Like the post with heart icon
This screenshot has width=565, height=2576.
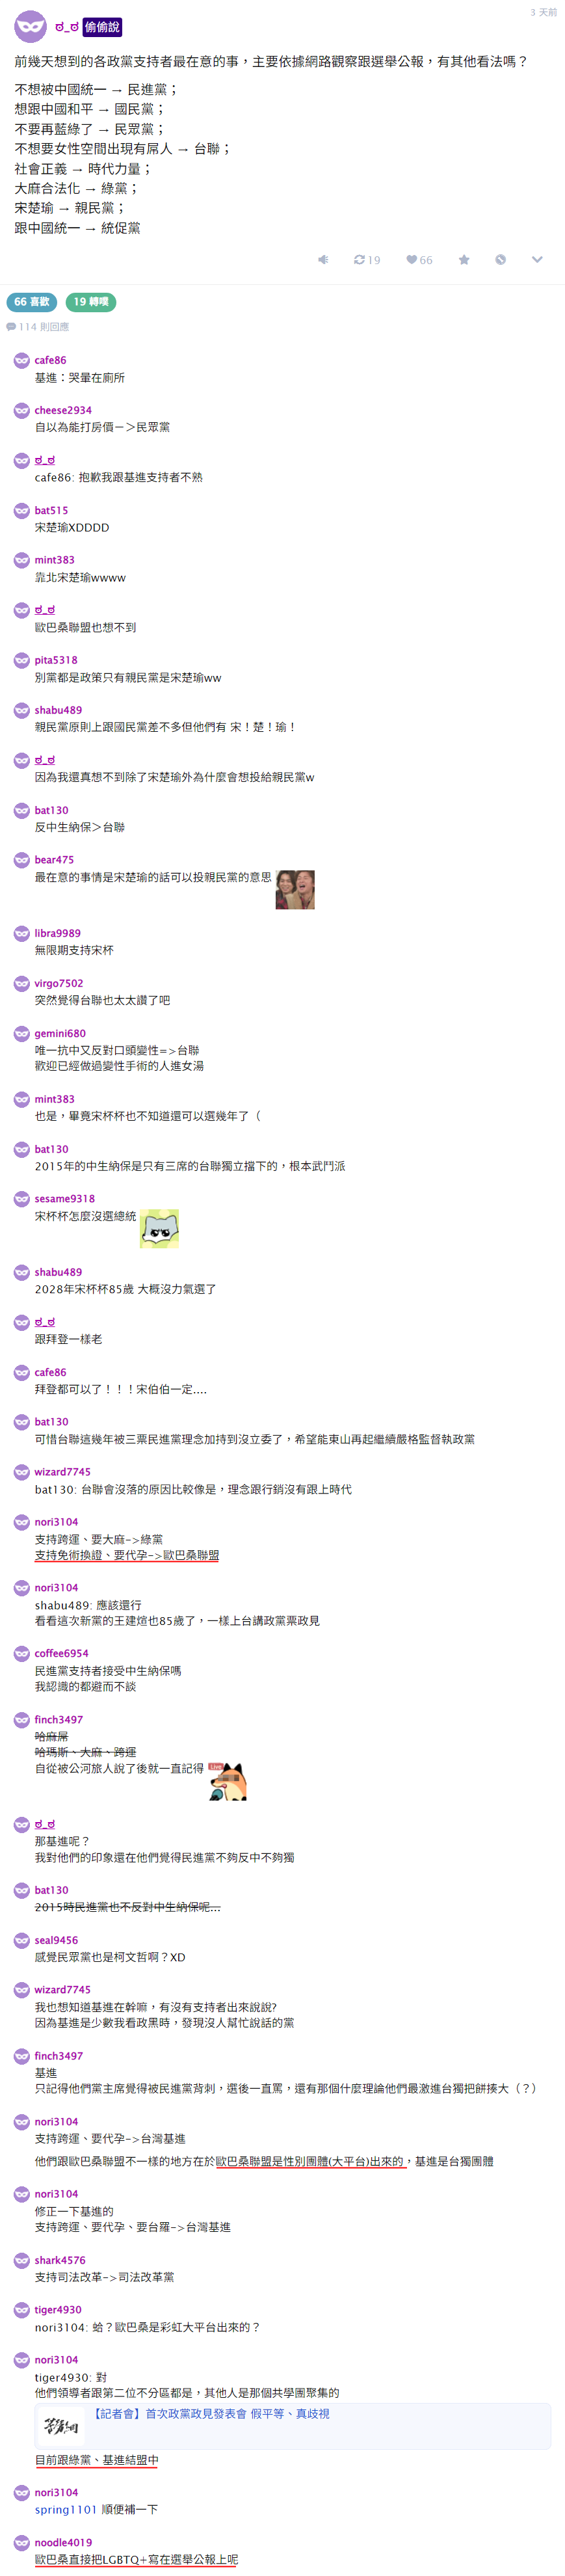(419, 259)
